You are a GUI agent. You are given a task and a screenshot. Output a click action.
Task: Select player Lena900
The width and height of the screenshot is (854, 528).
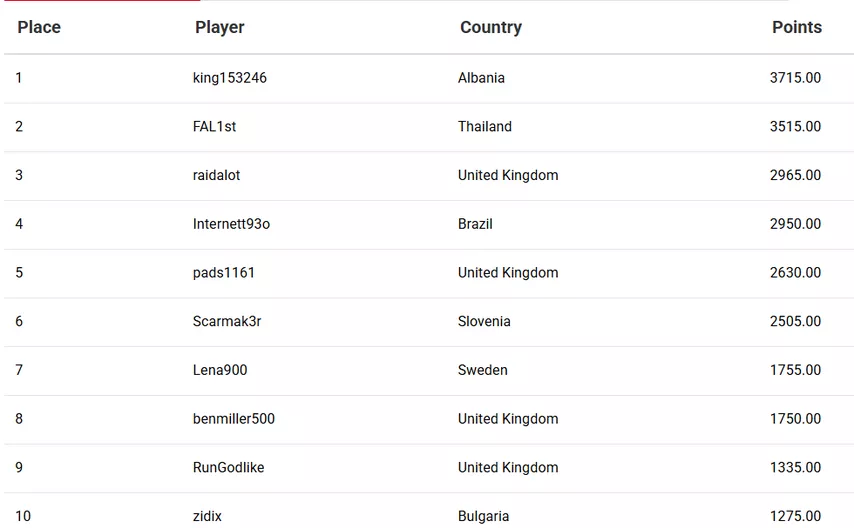[x=220, y=370]
